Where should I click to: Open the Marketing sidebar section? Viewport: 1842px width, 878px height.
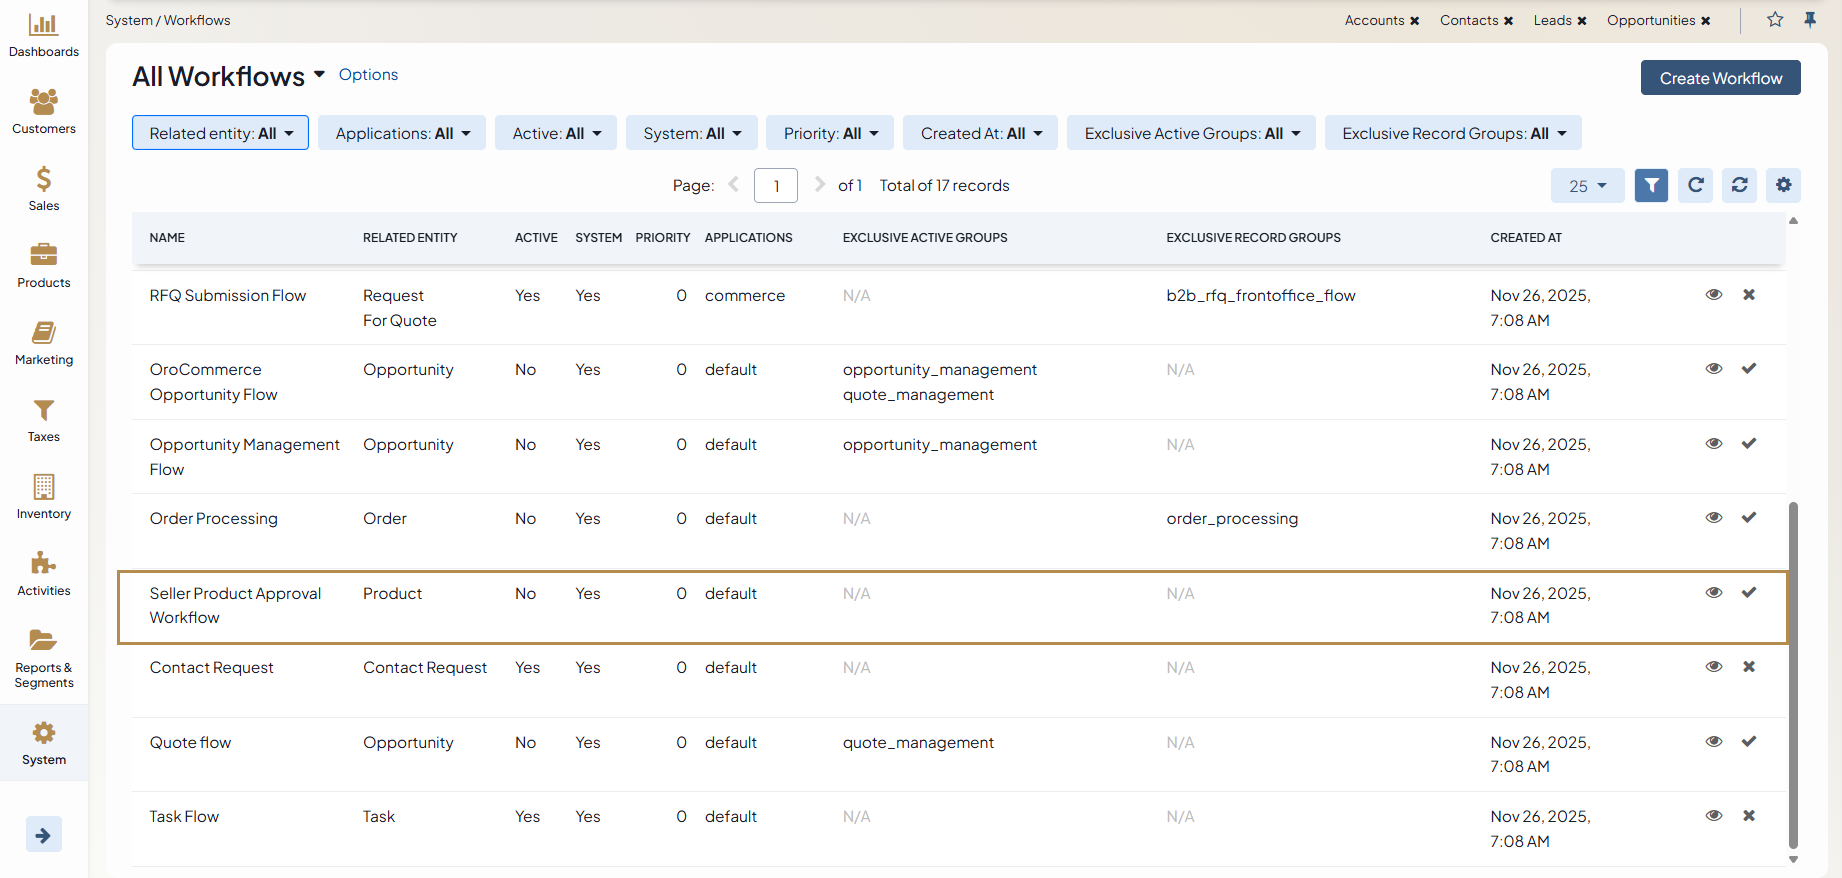[x=43, y=343]
